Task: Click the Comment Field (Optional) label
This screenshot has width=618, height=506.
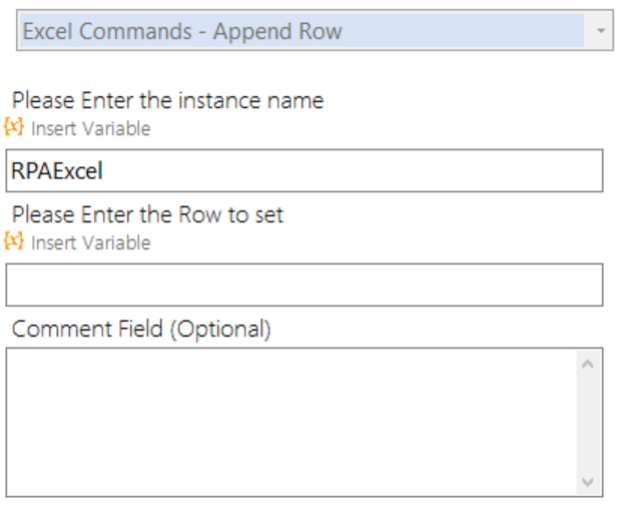Action: coord(141,329)
